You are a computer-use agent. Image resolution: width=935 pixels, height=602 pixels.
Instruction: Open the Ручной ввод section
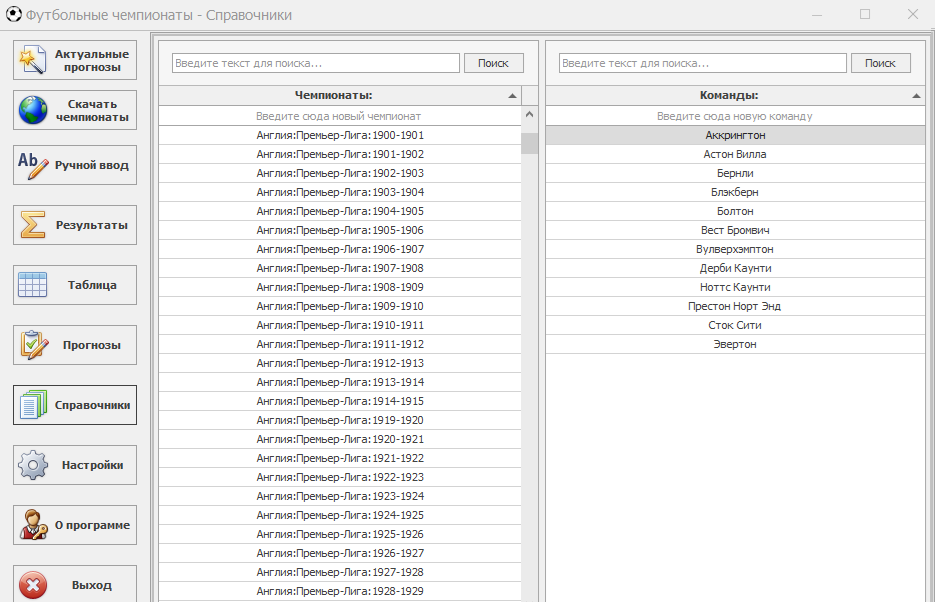75,165
